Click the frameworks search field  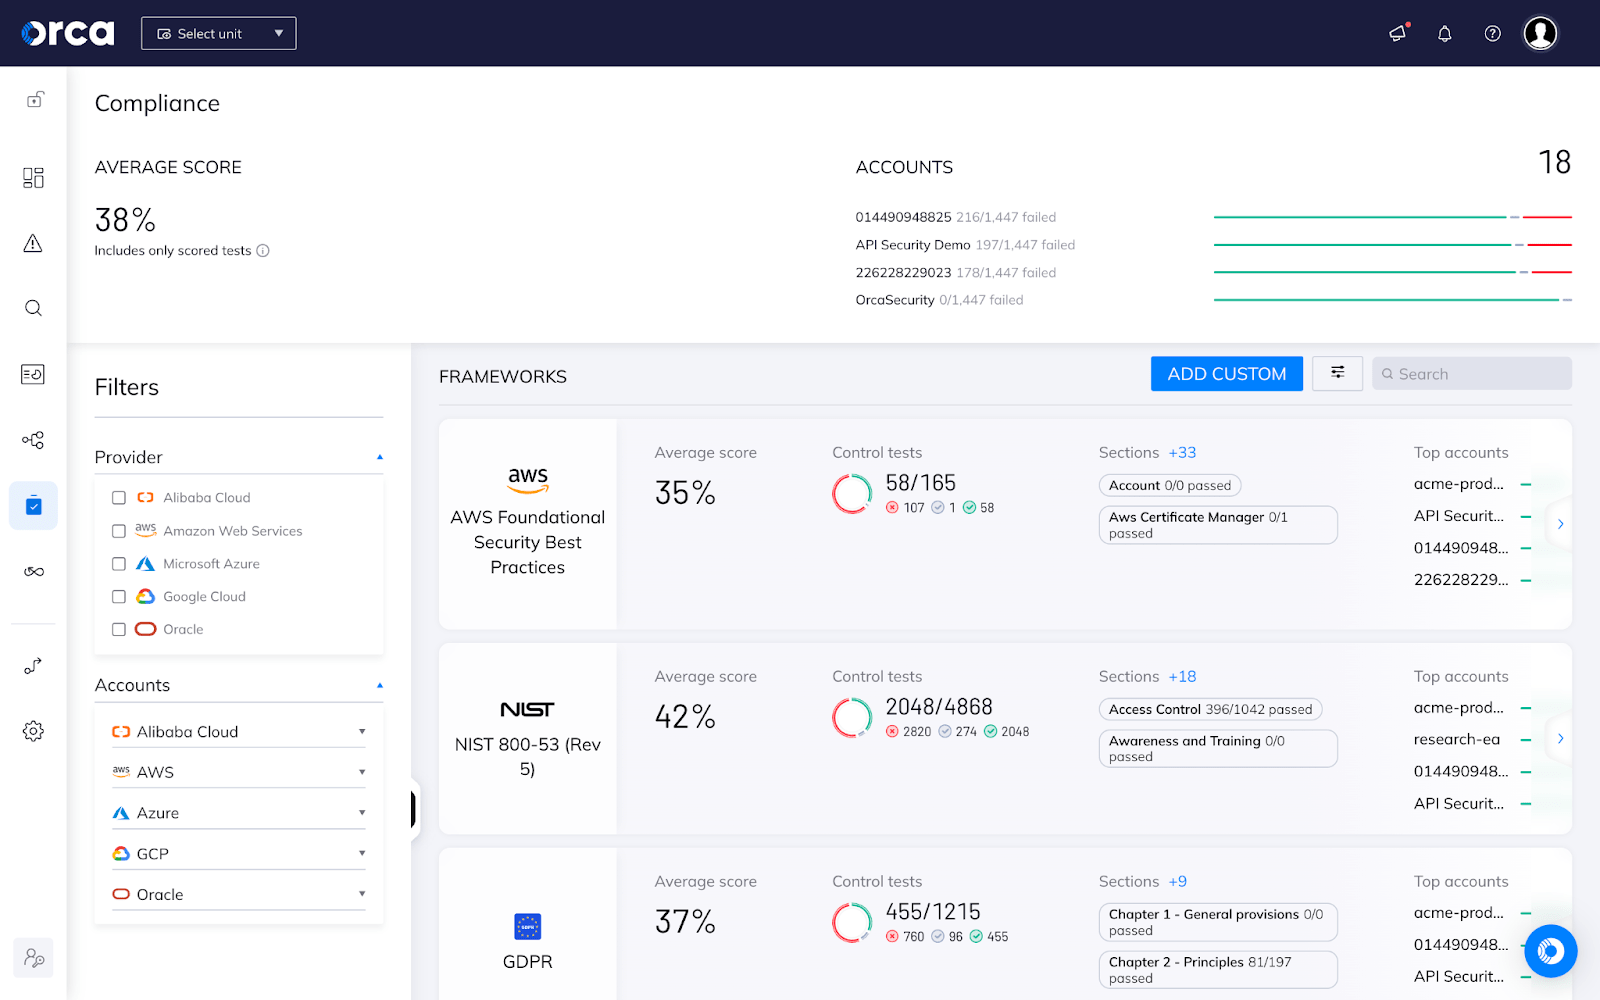click(x=1471, y=373)
